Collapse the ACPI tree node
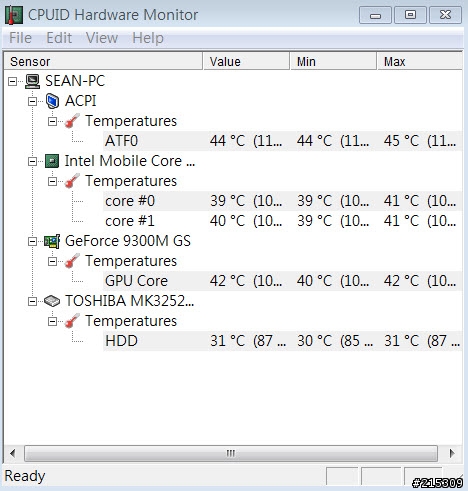 pyautogui.click(x=32, y=101)
